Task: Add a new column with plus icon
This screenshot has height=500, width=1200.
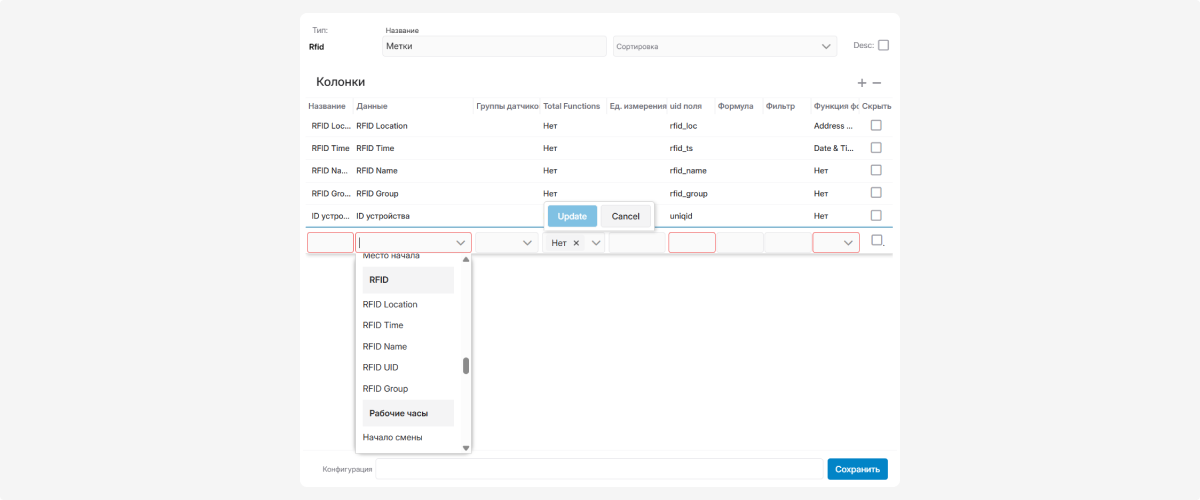Action: (x=862, y=83)
